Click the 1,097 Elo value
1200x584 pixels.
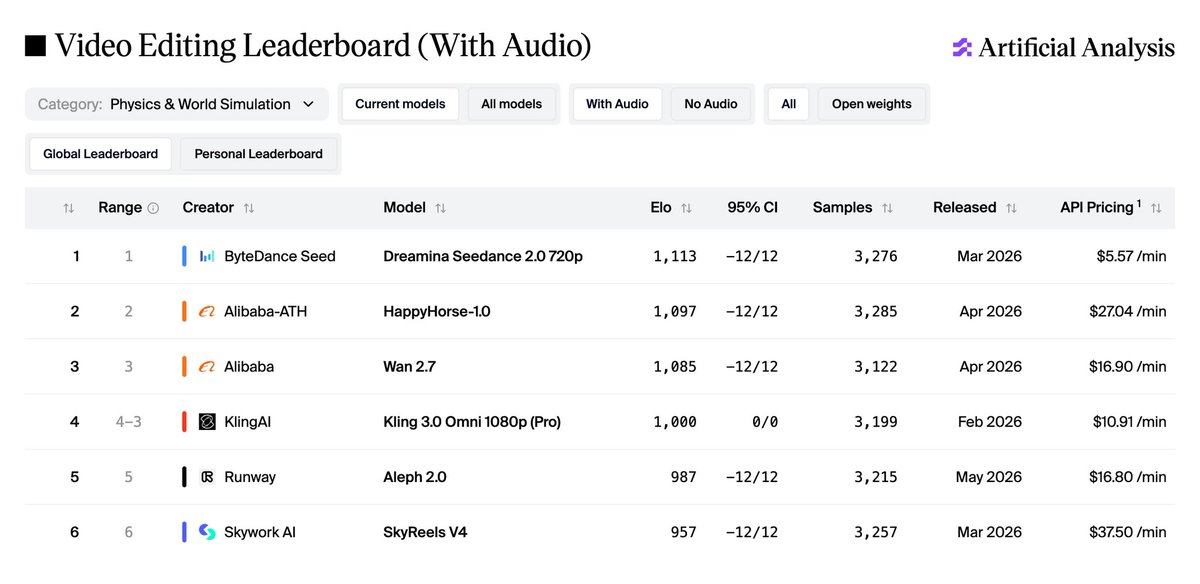(675, 311)
